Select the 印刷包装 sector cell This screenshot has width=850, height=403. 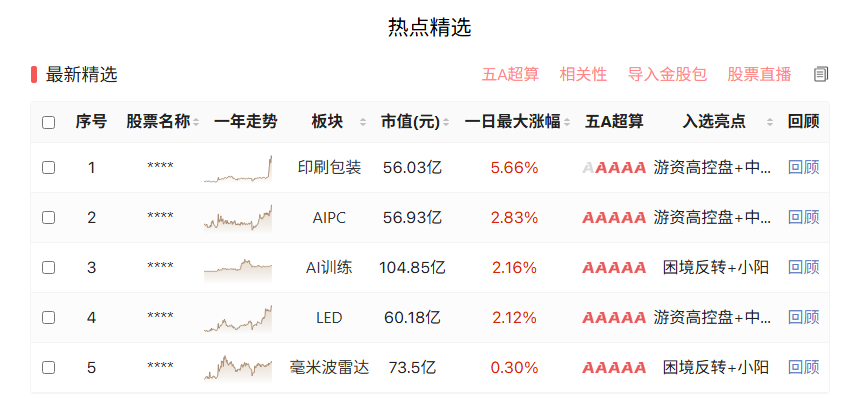coord(330,168)
